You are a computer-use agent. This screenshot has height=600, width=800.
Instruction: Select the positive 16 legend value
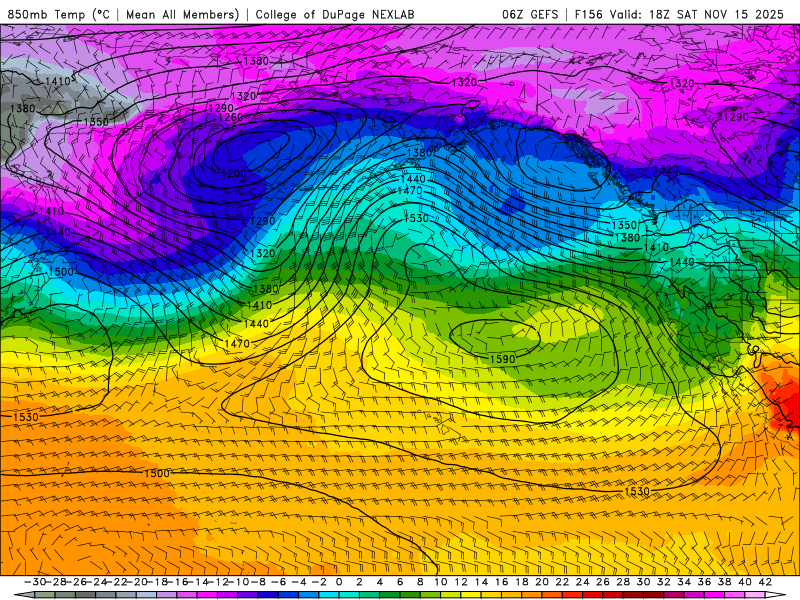tap(502, 582)
